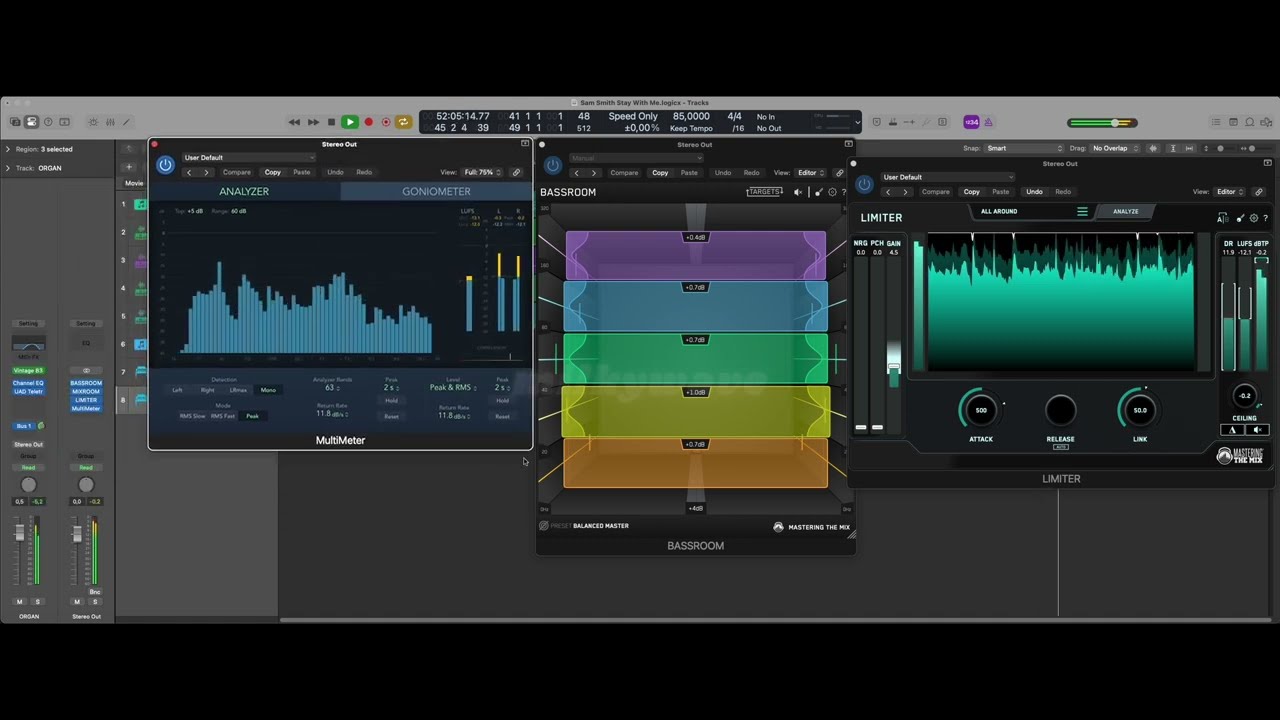Open the Editors pencil icon in control bar
The width and height of the screenshot is (1280, 720).
tap(126, 122)
